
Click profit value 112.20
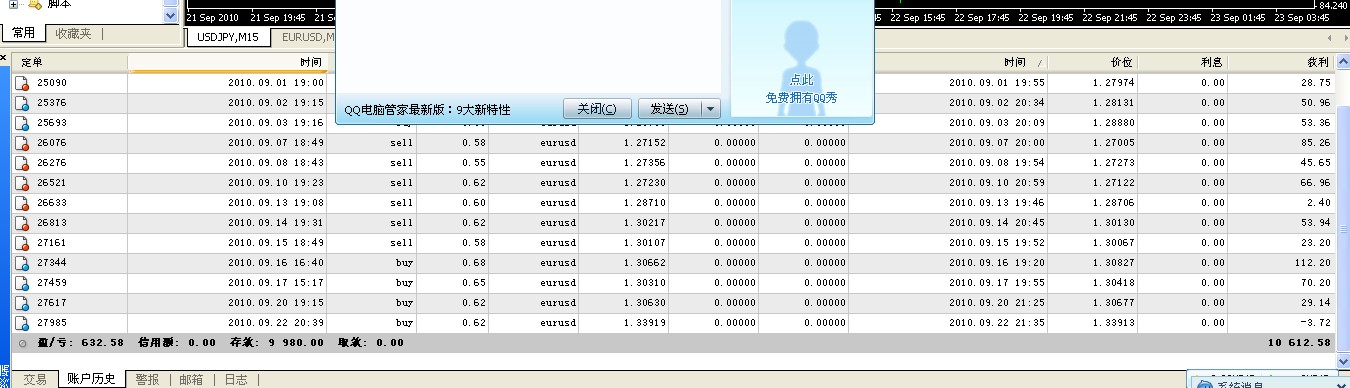[x=1311, y=263]
